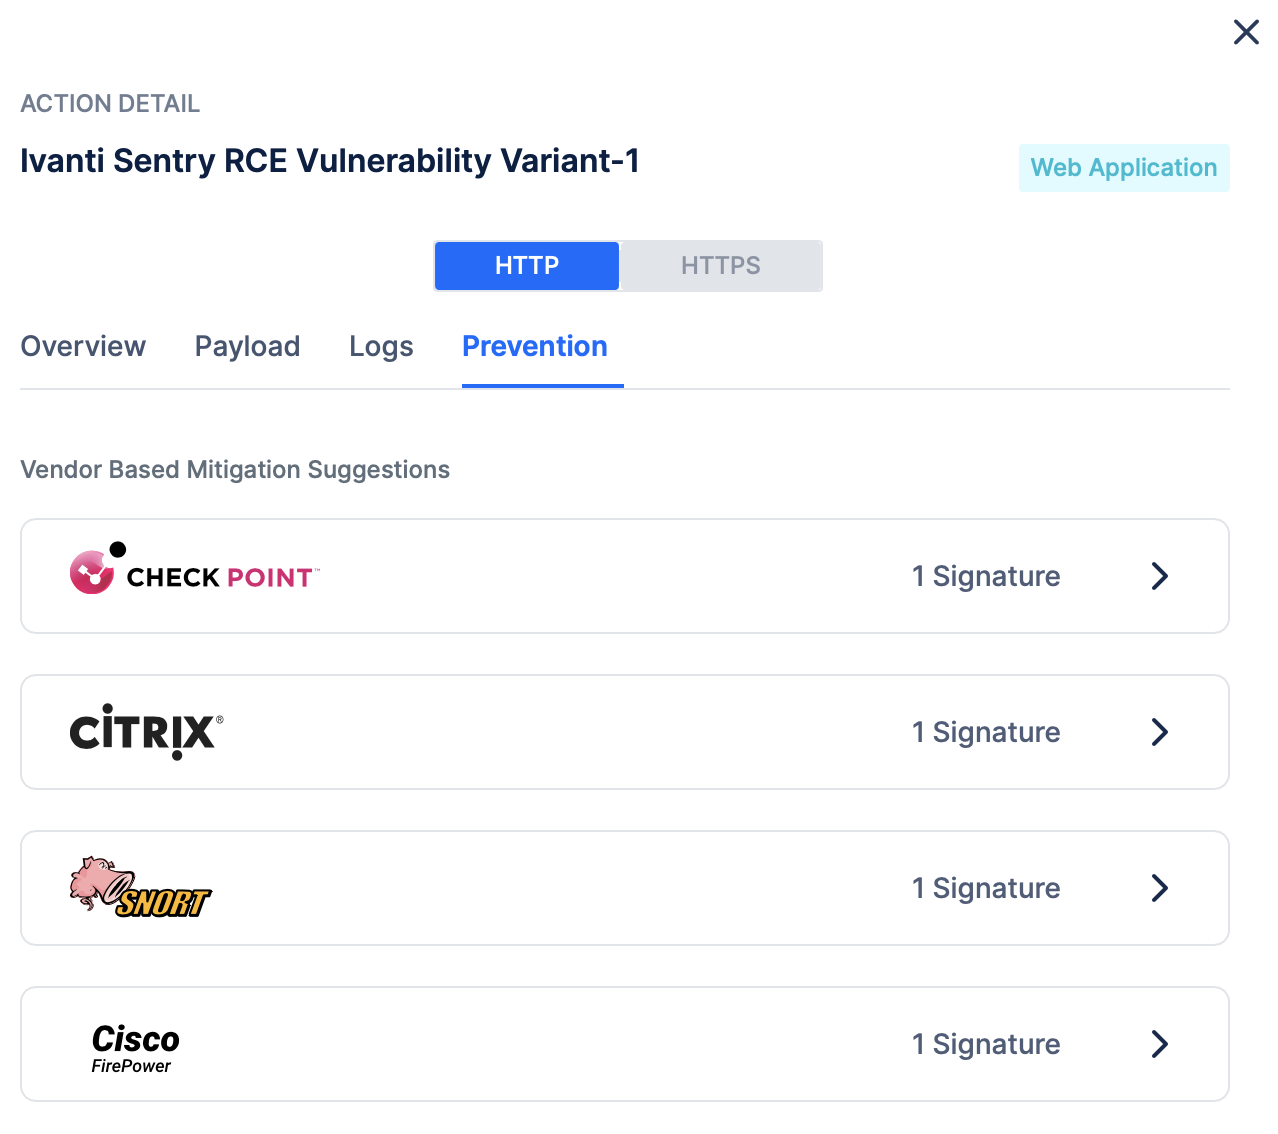1278x1134 pixels.
Task: Click the Check Point logo
Action: tap(194, 573)
